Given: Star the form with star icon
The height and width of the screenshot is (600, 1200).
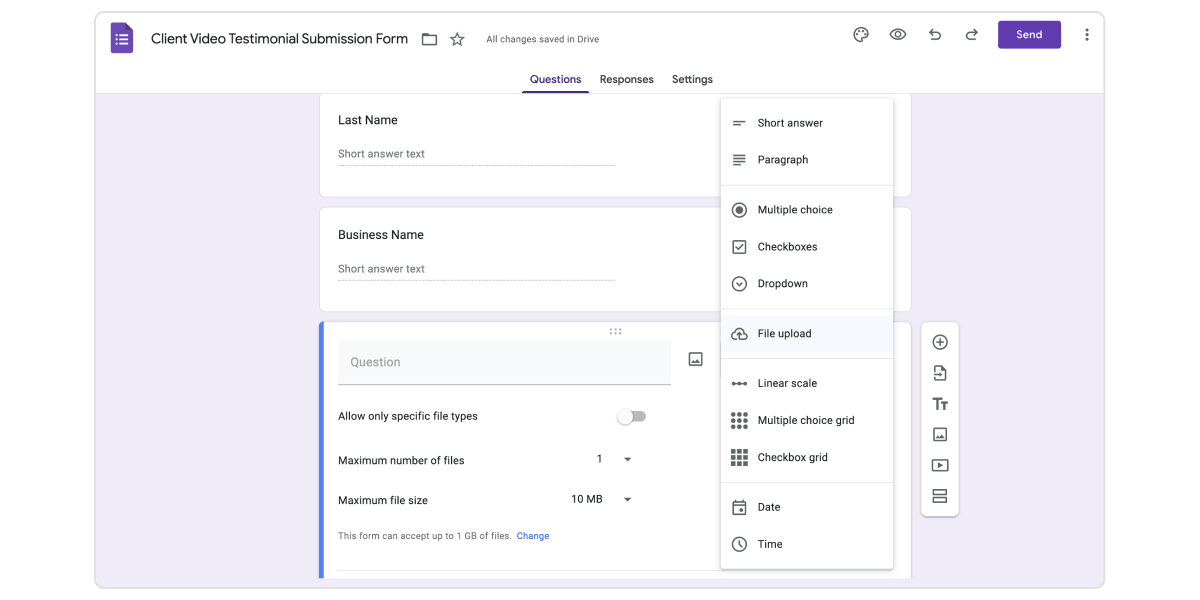Looking at the screenshot, I should (457, 39).
